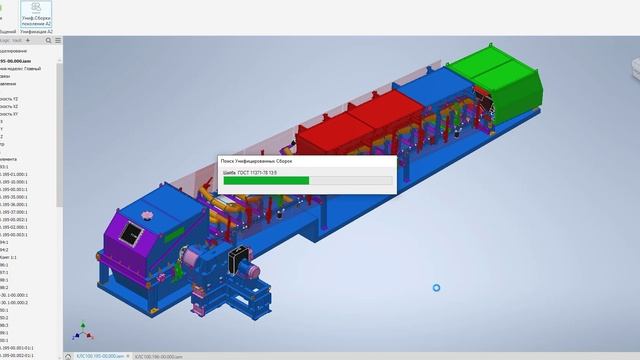Select the XY plane in browser tree
The height and width of the screenshot is (360, 640).
tap(9, 114)
